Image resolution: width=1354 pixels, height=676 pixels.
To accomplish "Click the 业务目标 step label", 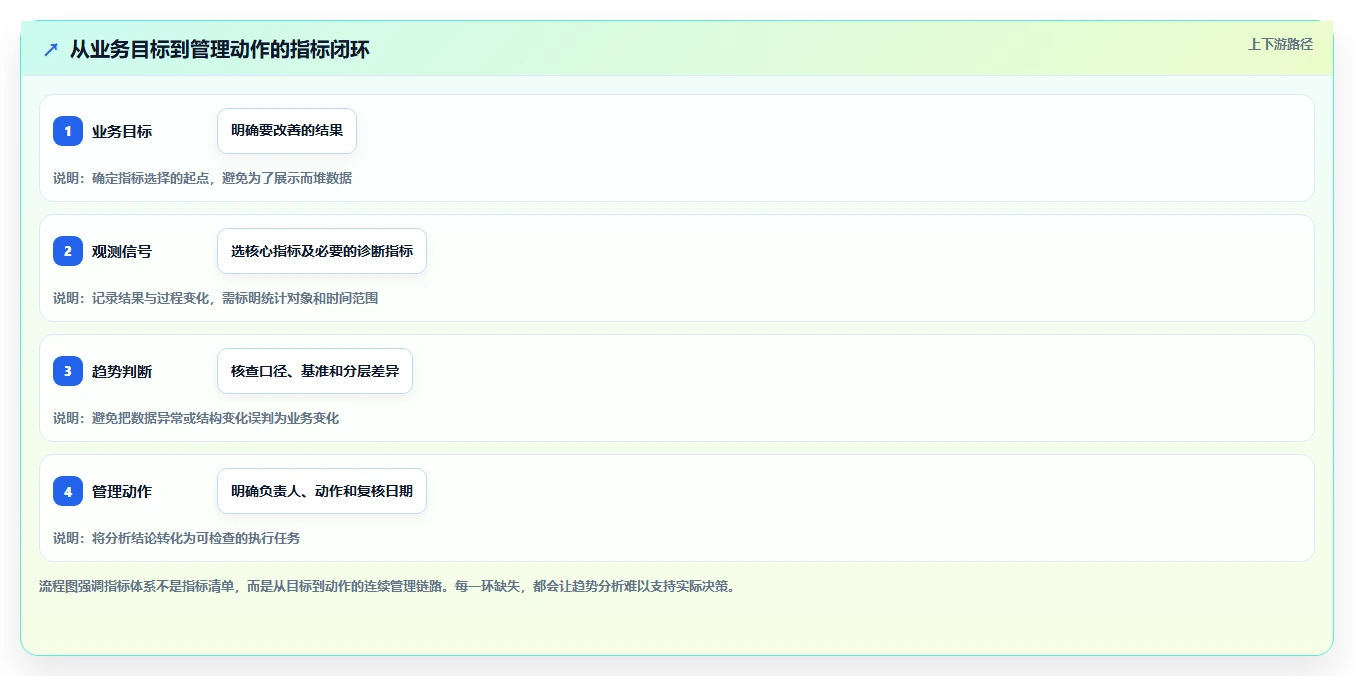I will 122,131.
